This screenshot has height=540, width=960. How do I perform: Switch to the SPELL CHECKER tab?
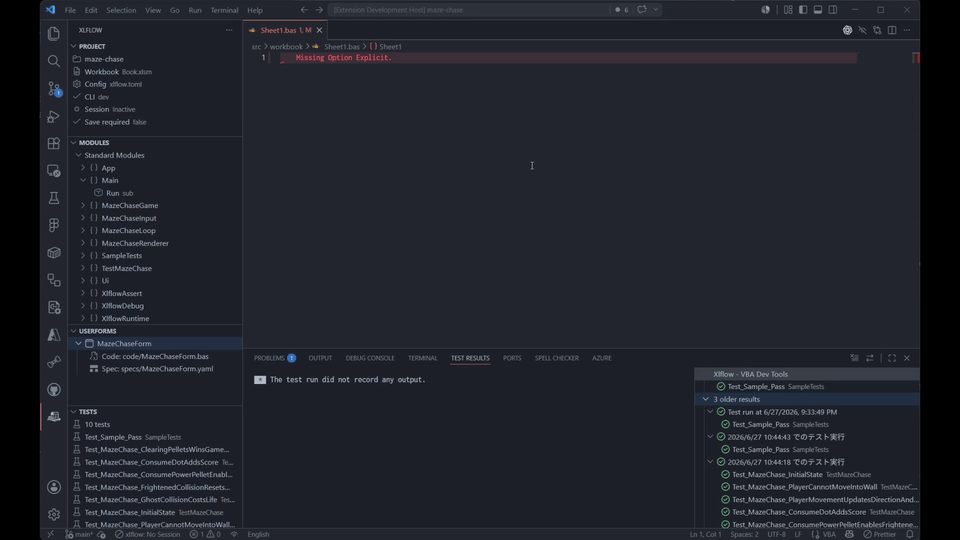point(557,358)
